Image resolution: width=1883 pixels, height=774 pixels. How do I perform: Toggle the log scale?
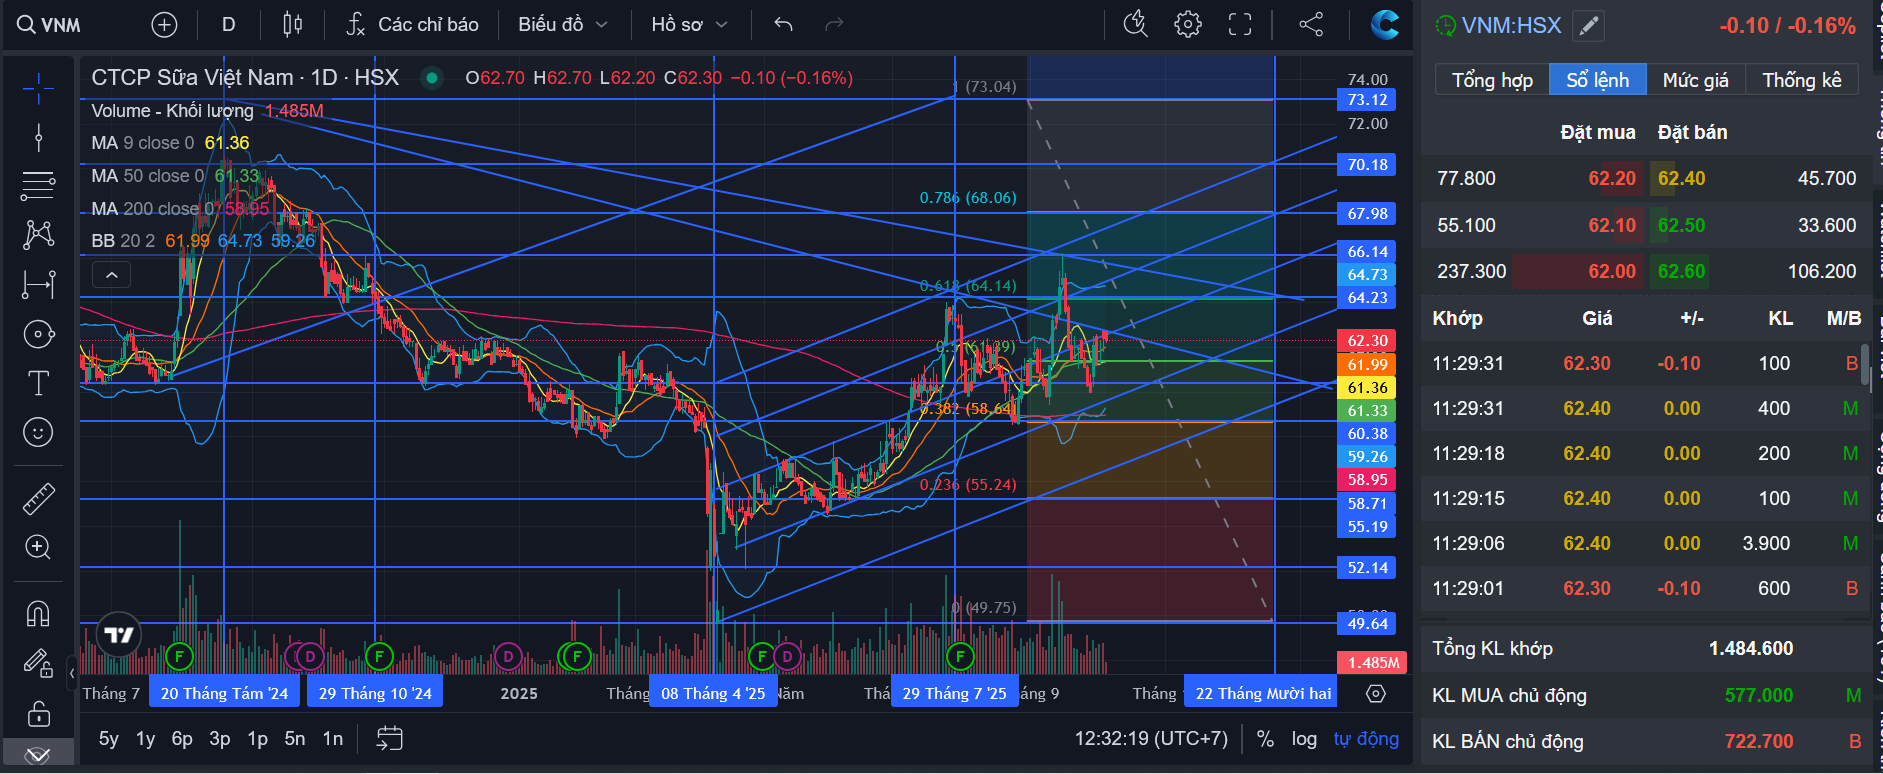coord(1304,739)
